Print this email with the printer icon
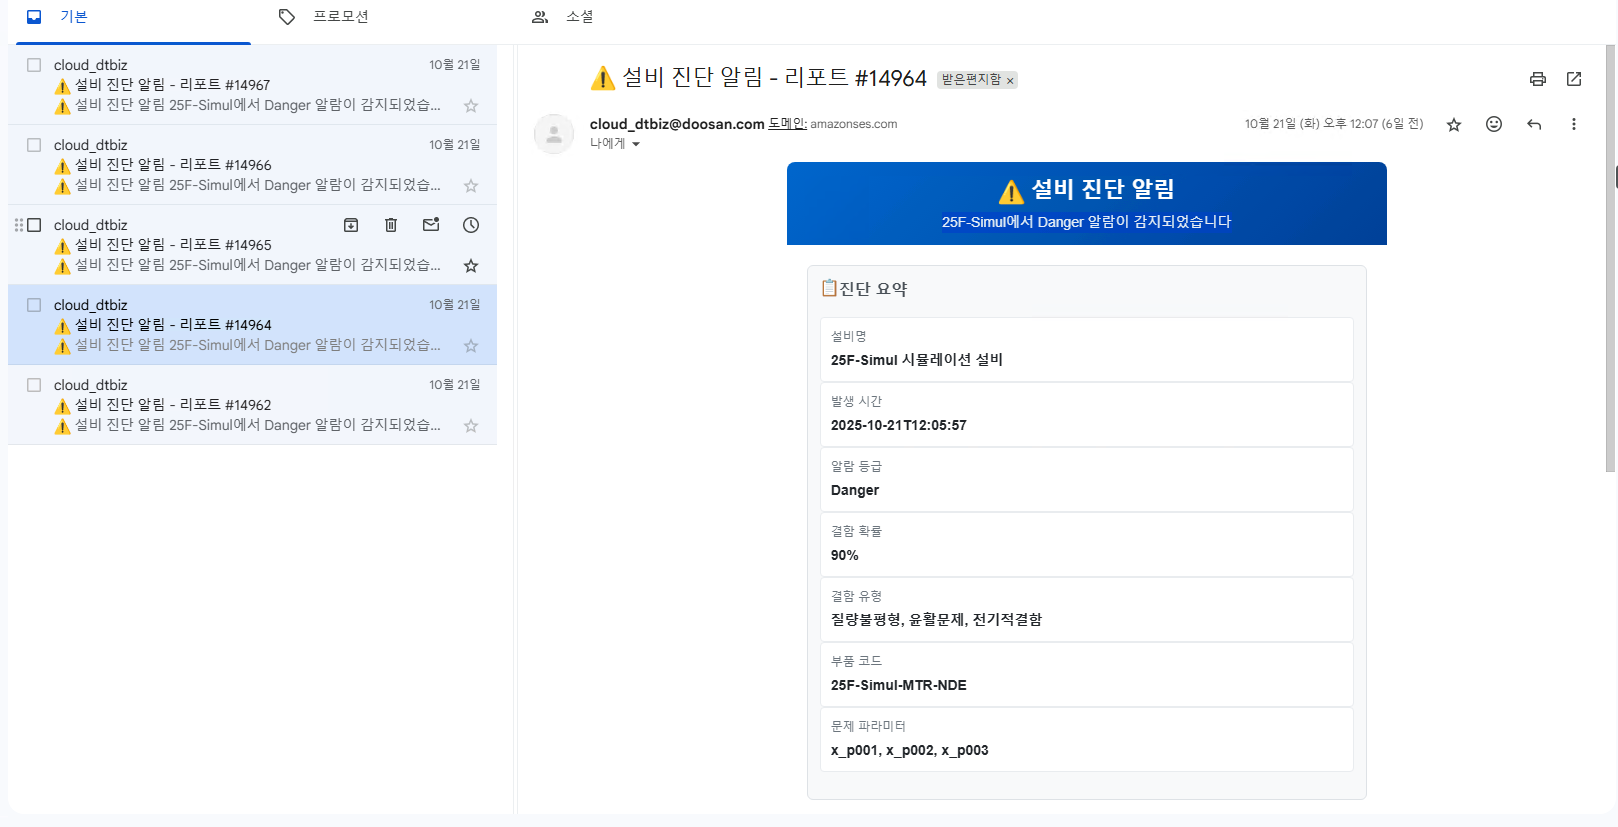The image size is (1618, 827). click(x=1538, y=79)
